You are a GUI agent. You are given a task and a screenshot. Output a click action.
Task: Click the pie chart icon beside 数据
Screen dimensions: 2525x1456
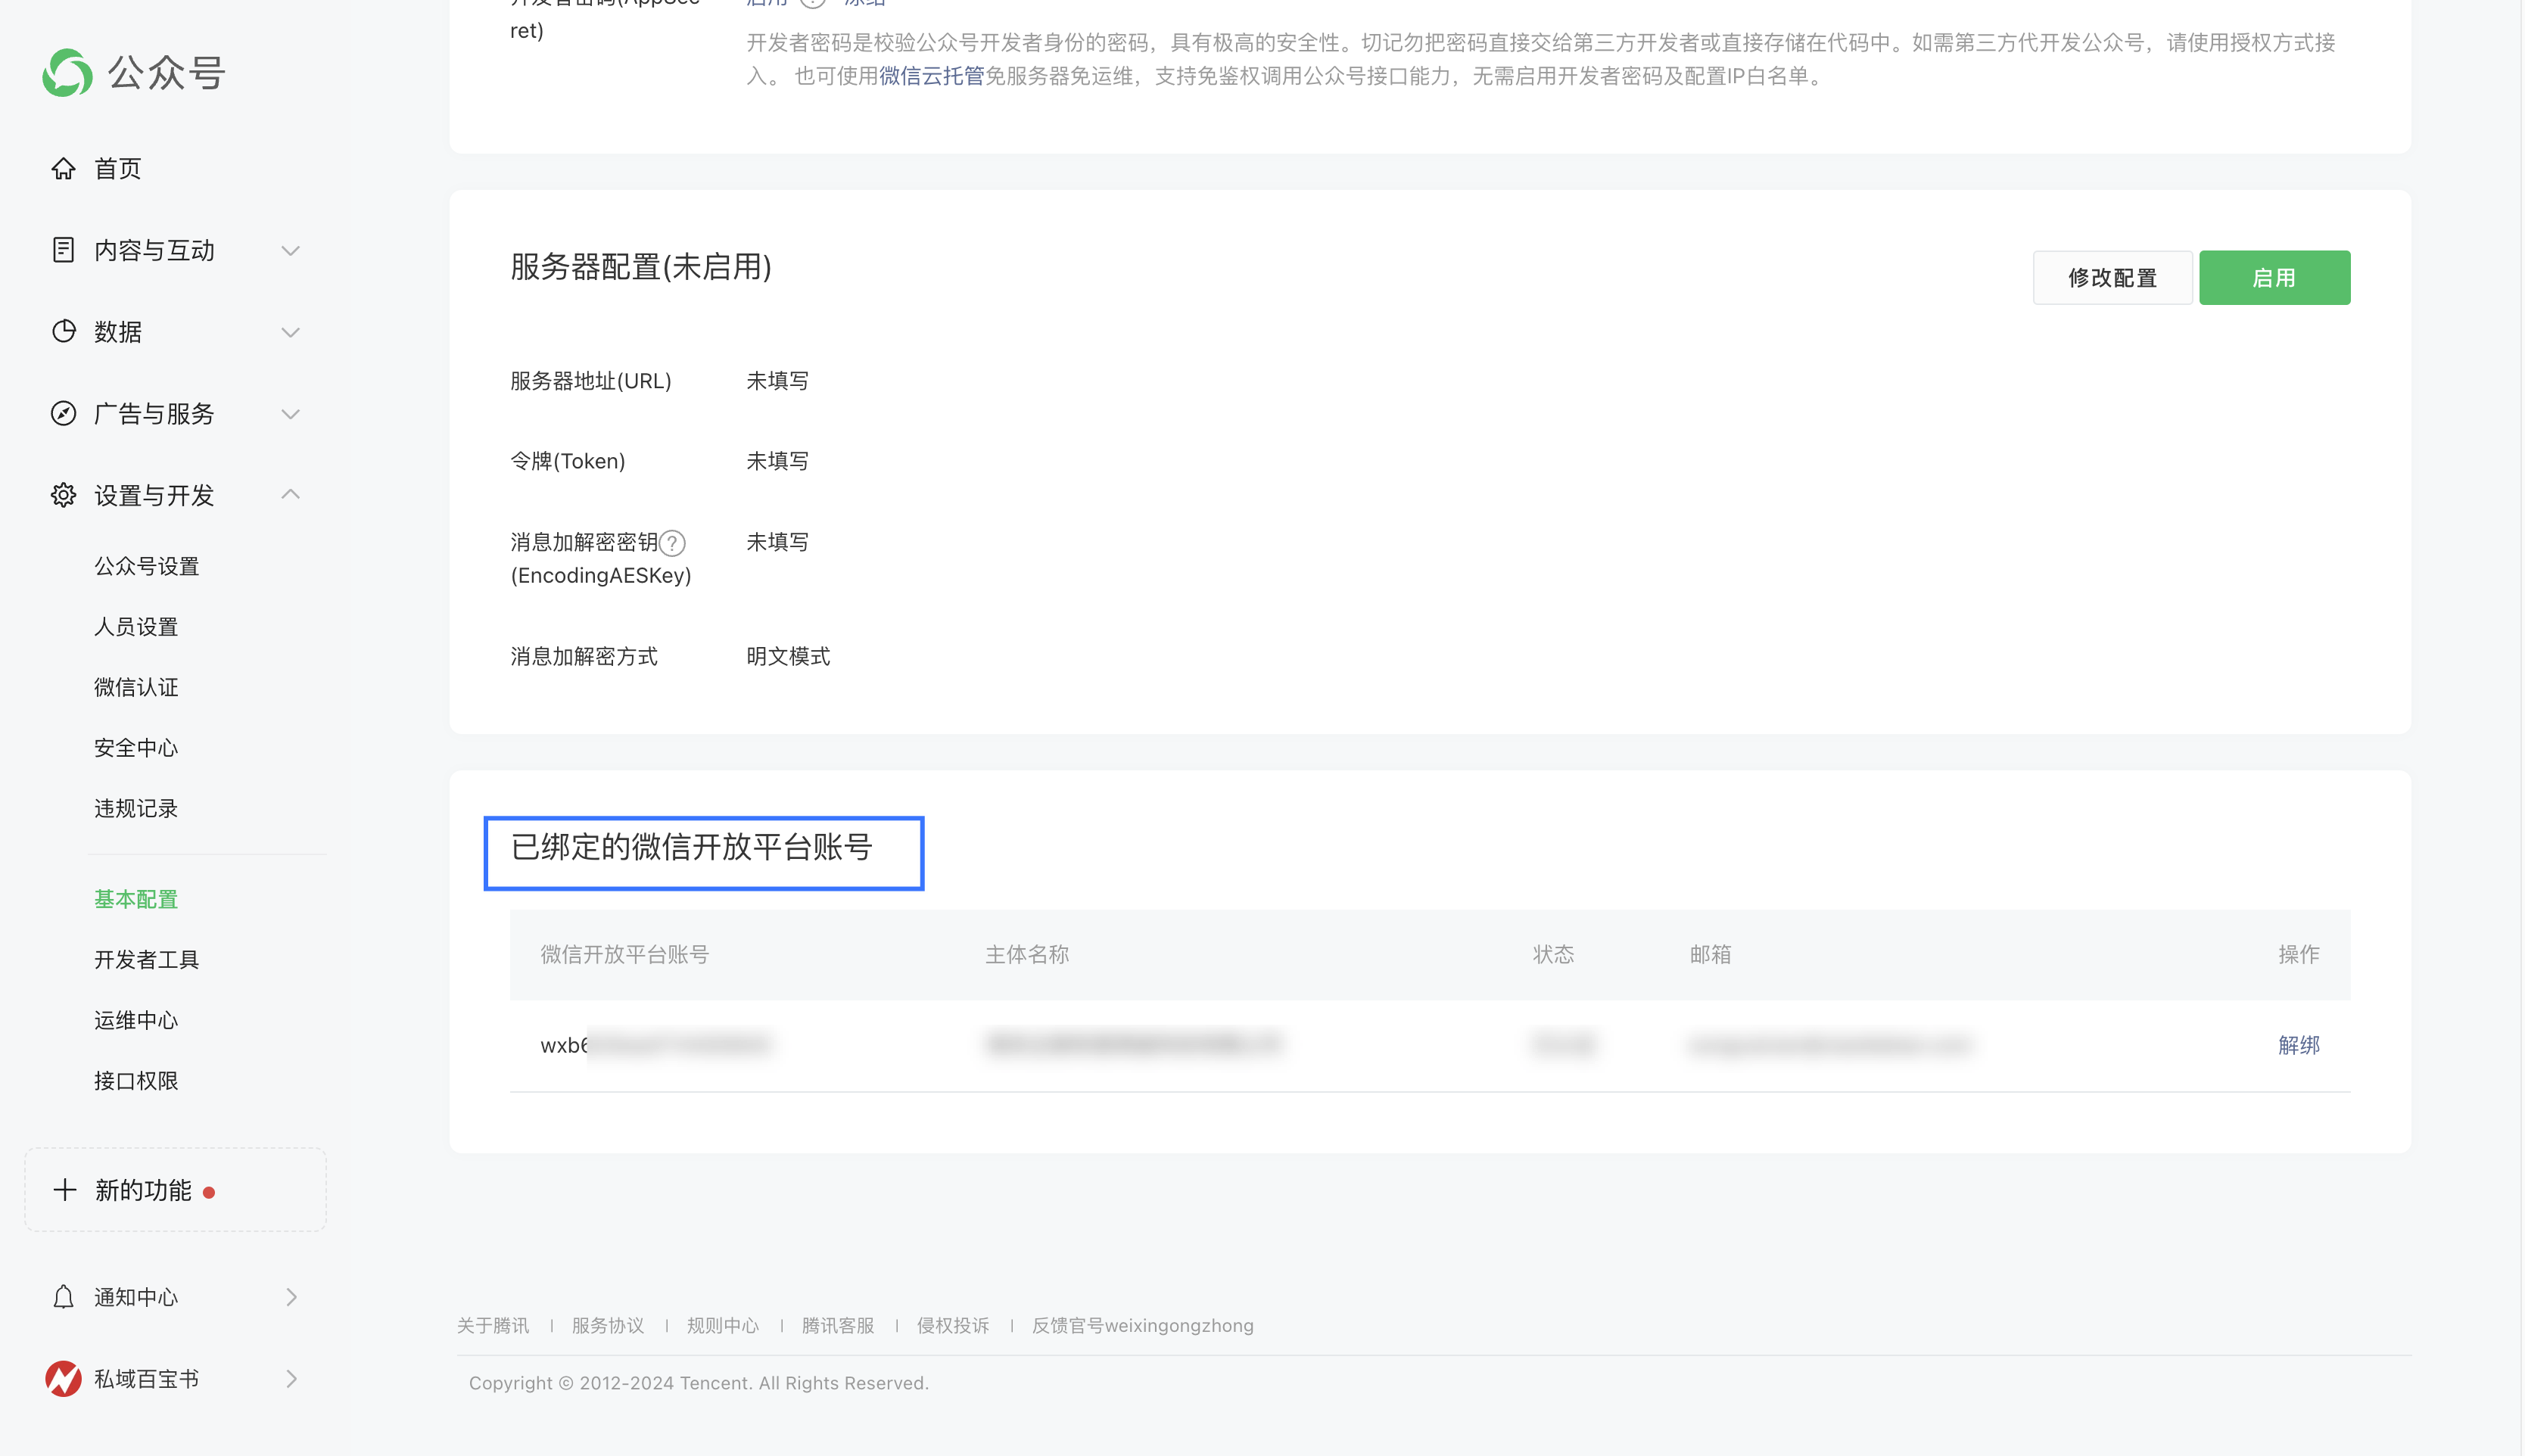(64, 331)
